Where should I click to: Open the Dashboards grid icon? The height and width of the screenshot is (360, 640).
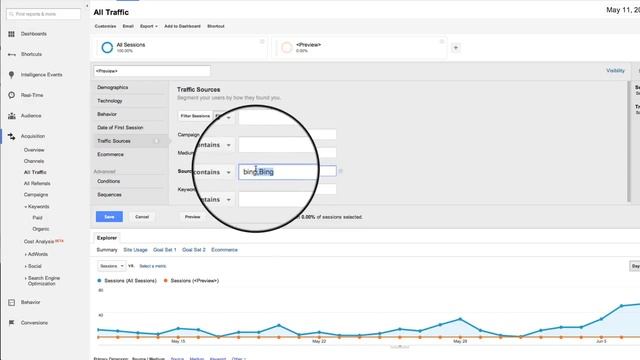11,34
